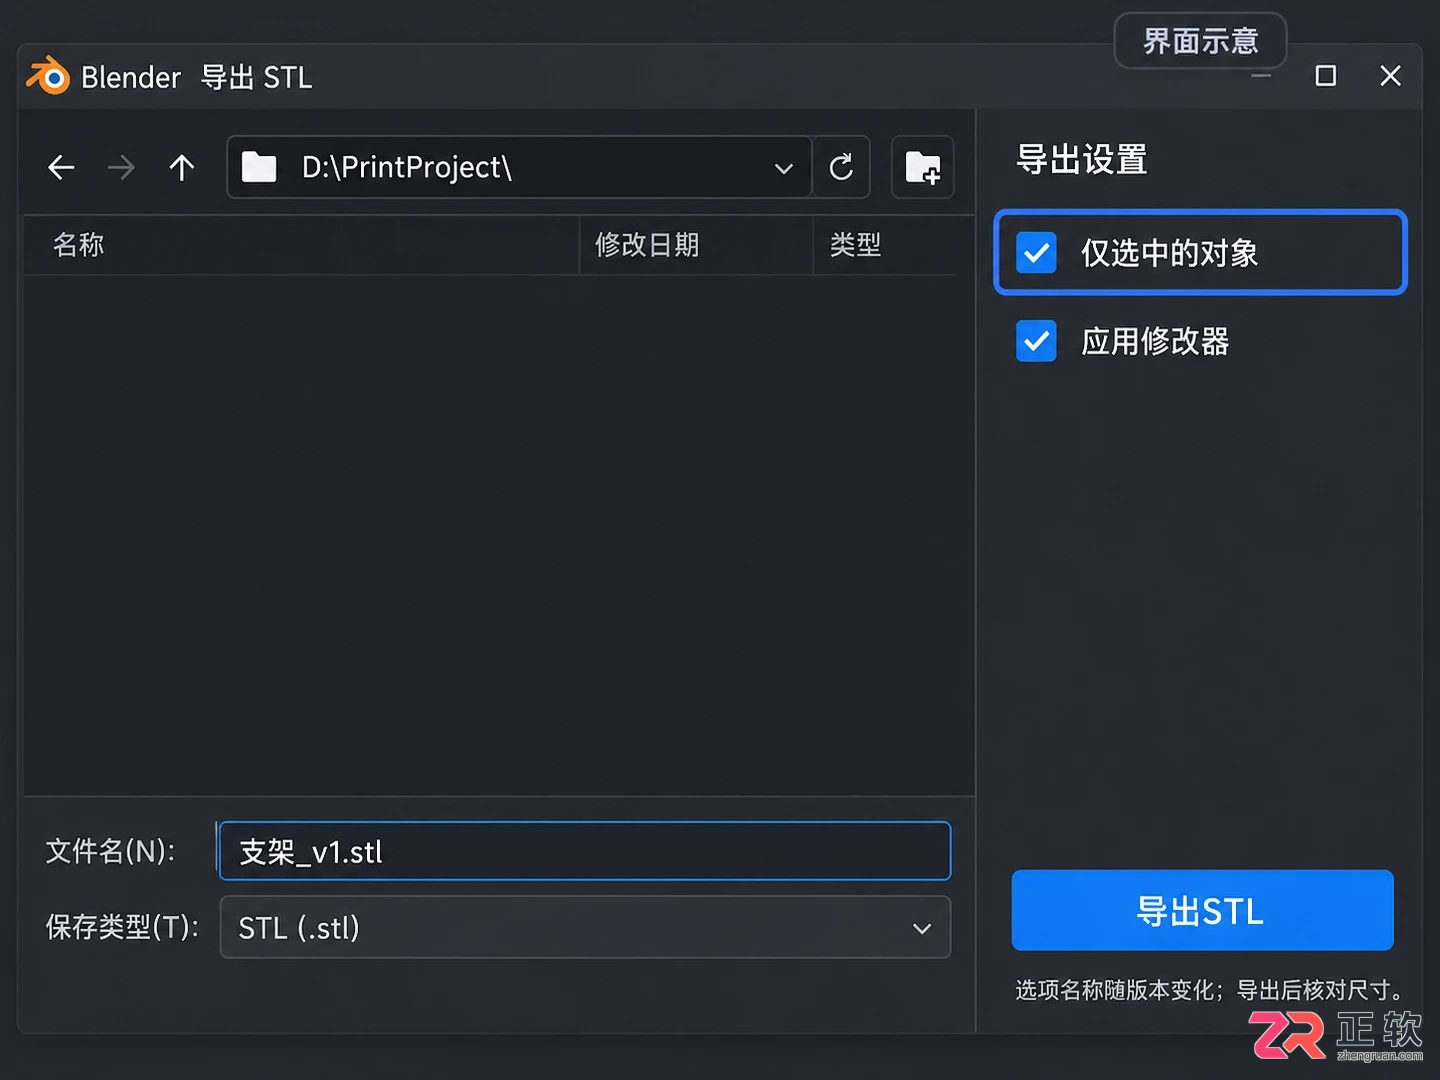Click the folder icon in the path bar

[x=259, y=167]
